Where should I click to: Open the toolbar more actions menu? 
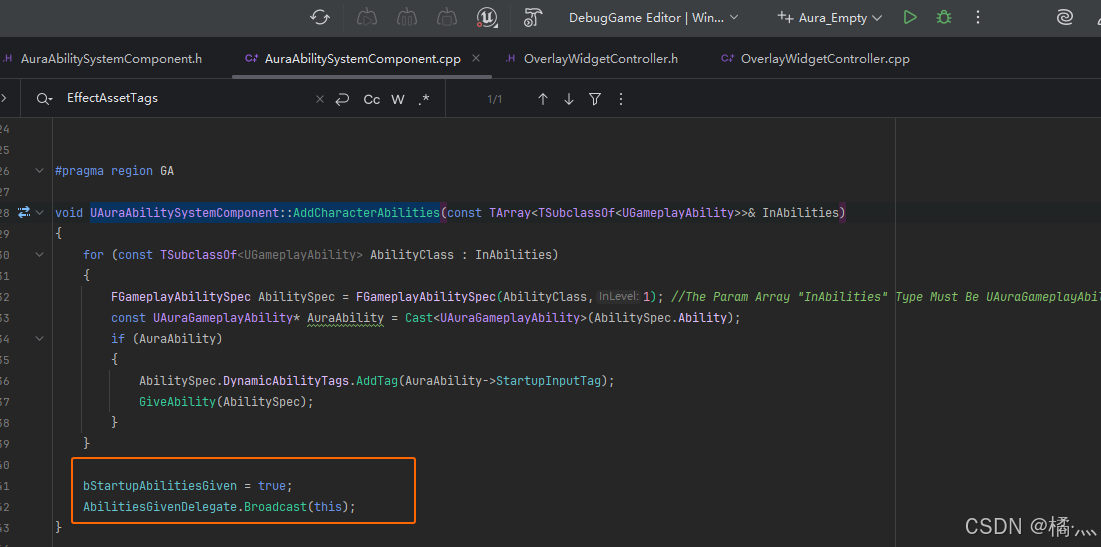[978, 18]
